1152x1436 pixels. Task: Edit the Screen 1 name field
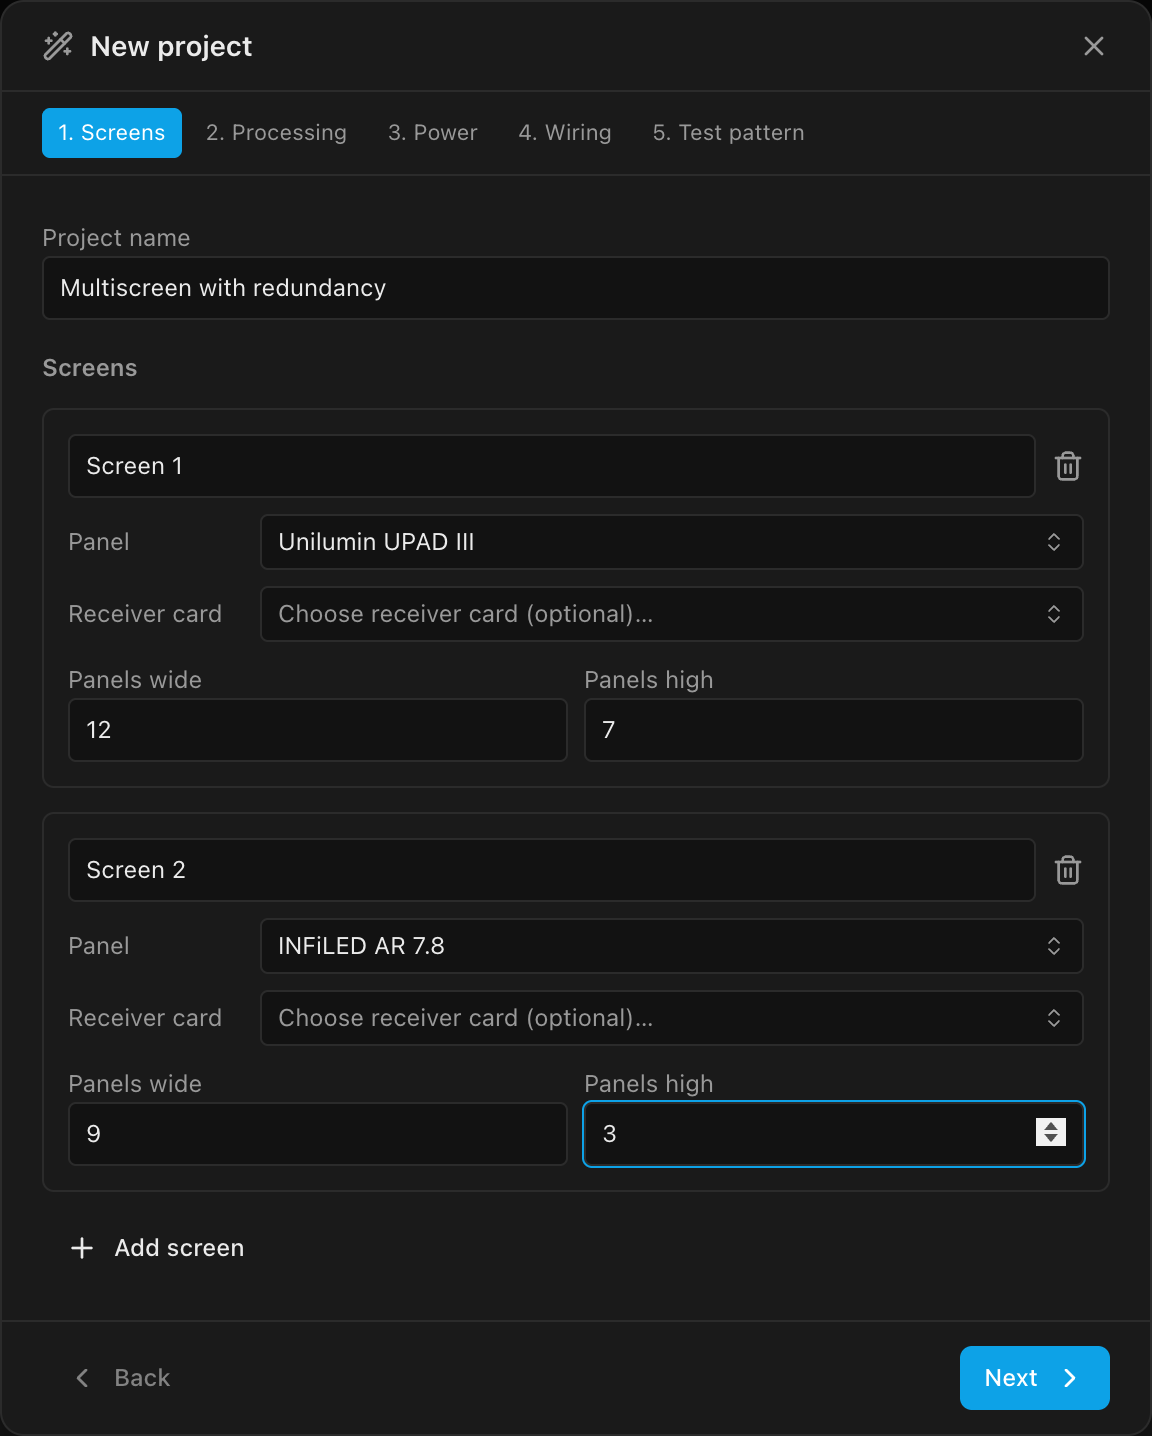tap(551, 466)
